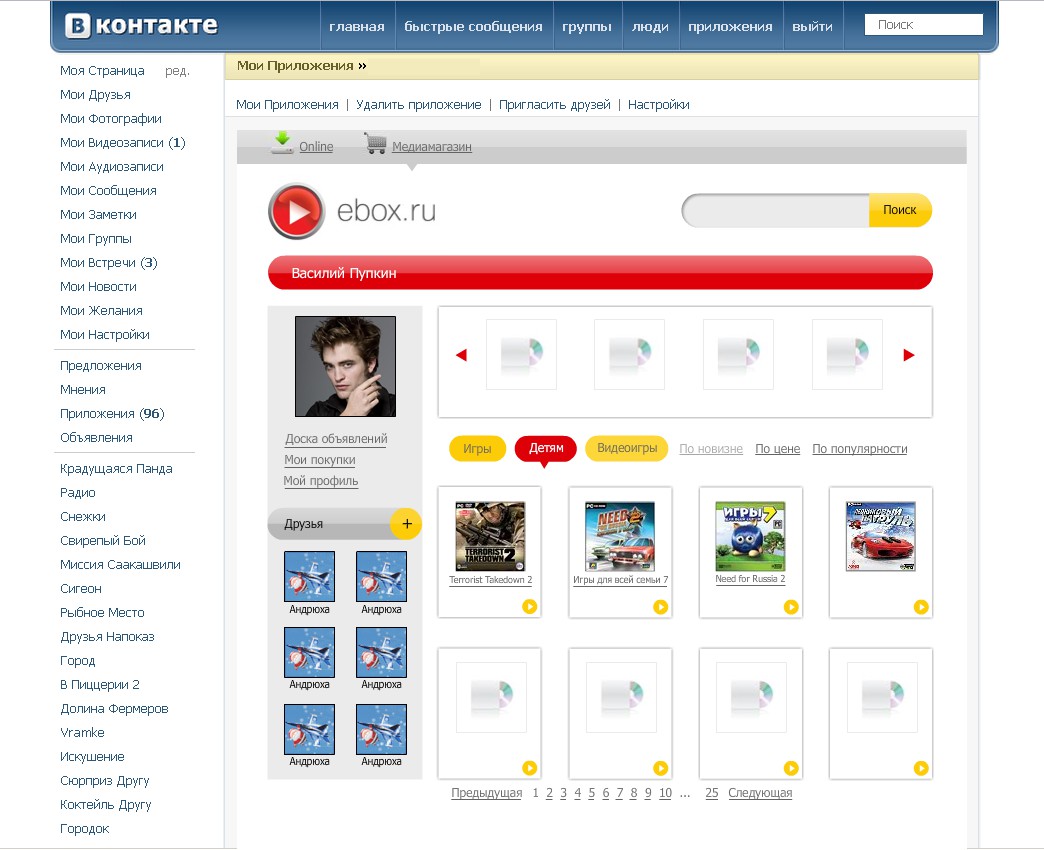Open люди in the top menu
Viewport: 1044px width, 850px height.
[651, 27]
